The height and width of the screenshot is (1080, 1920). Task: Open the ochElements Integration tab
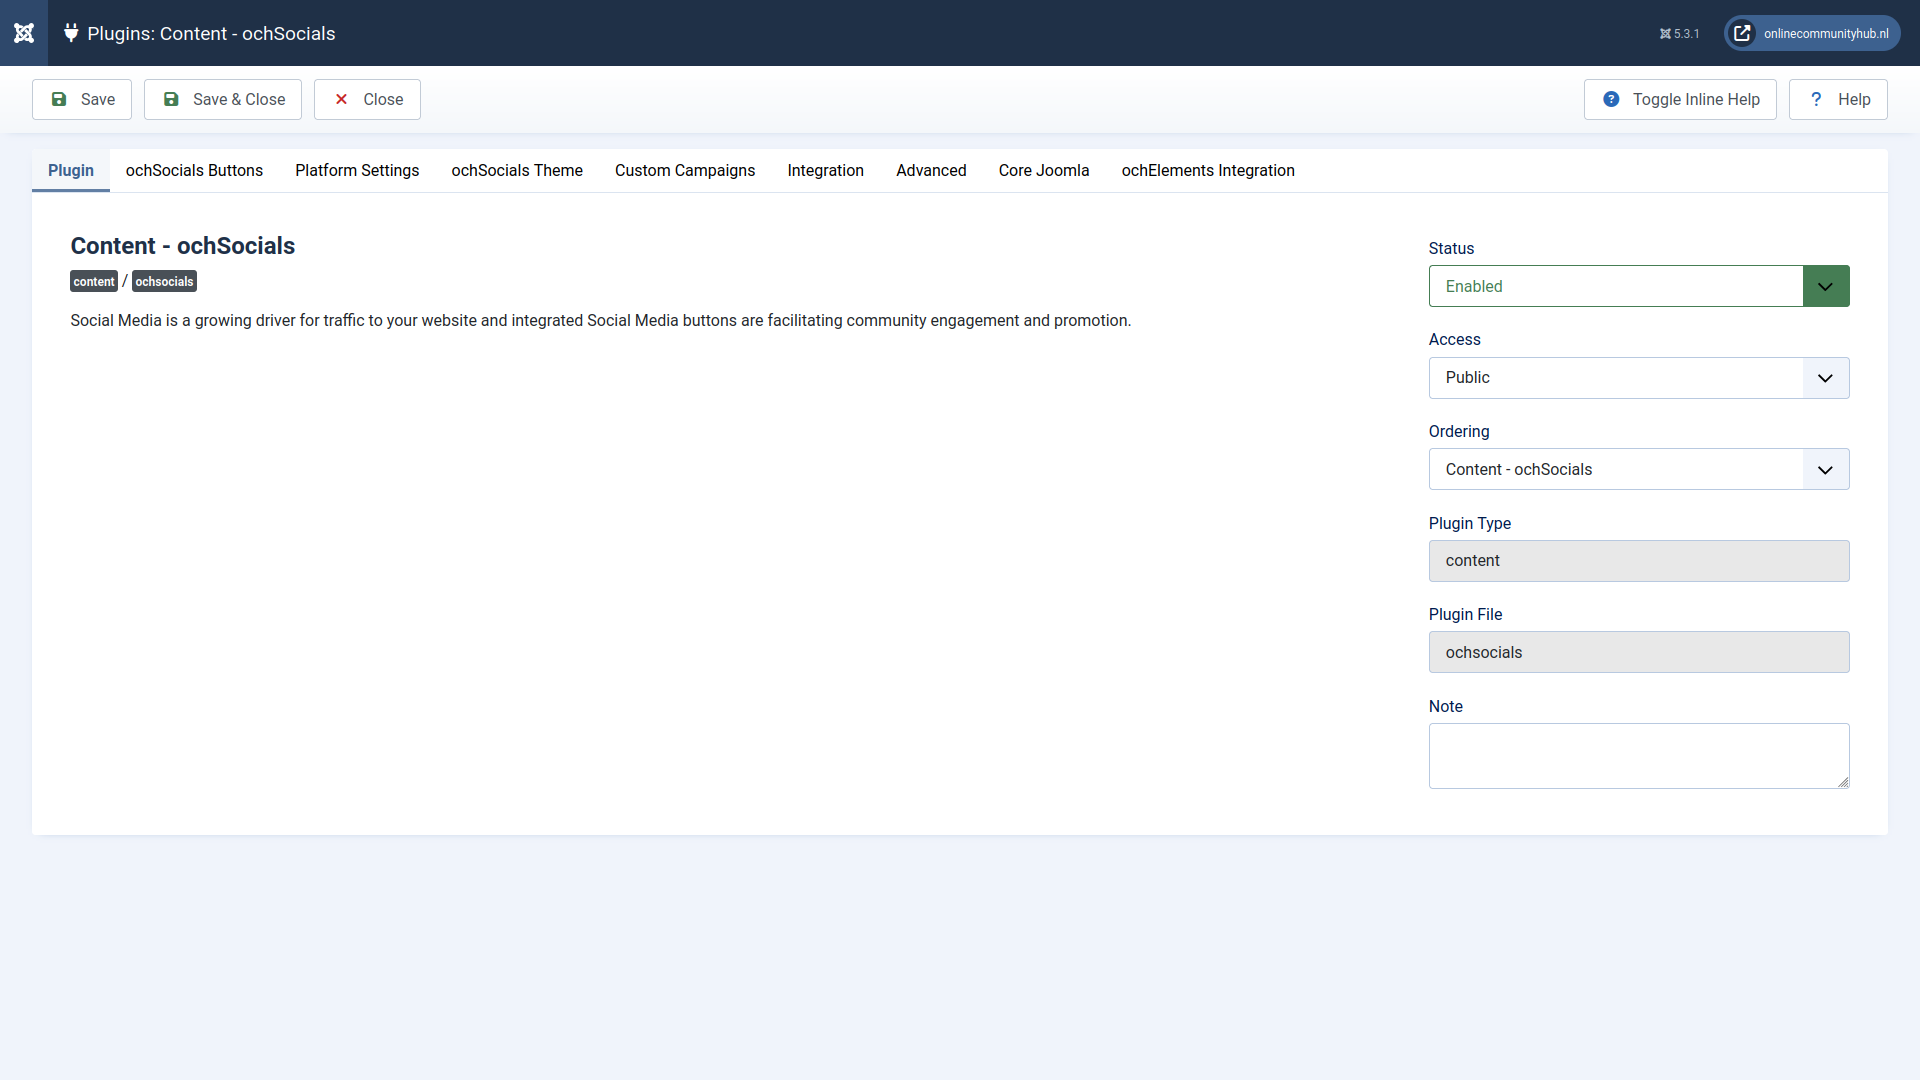(1208, 170)
